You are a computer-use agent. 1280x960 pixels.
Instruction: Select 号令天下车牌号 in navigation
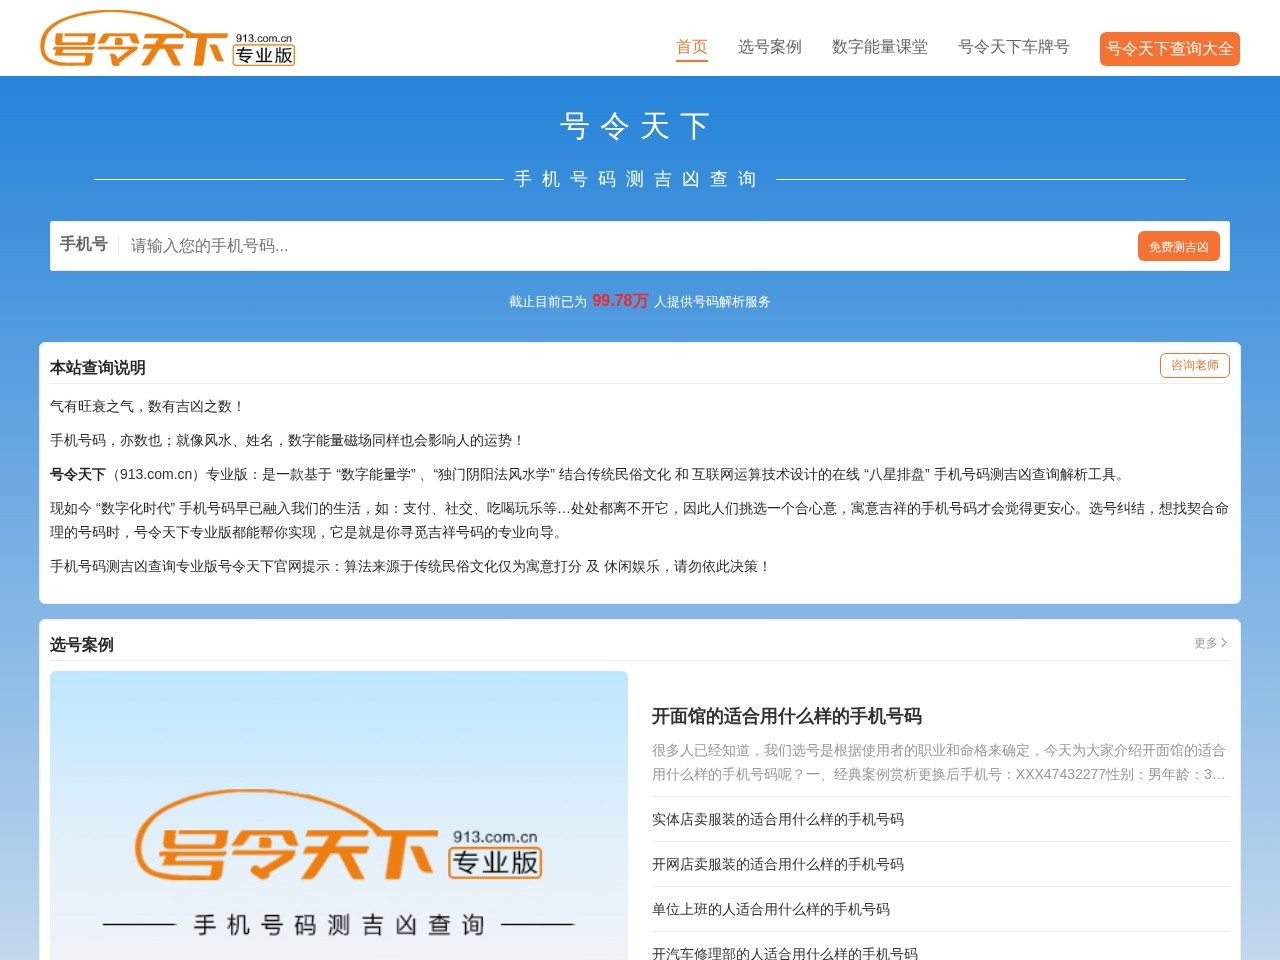tap(1014, 47)
